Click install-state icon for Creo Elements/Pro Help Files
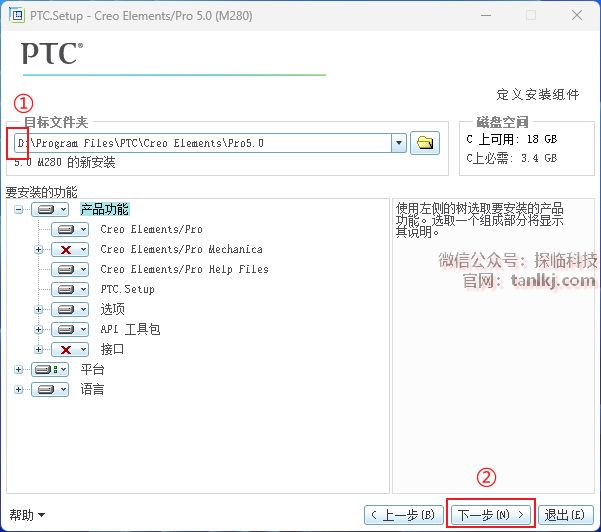This screenshot has width=601, height=532. coord(70,269)
